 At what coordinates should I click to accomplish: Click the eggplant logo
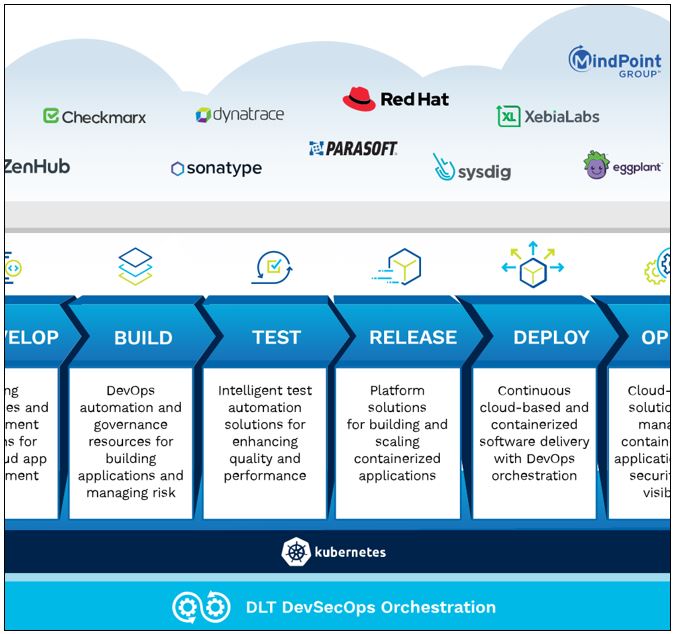(x=623, y=165)
